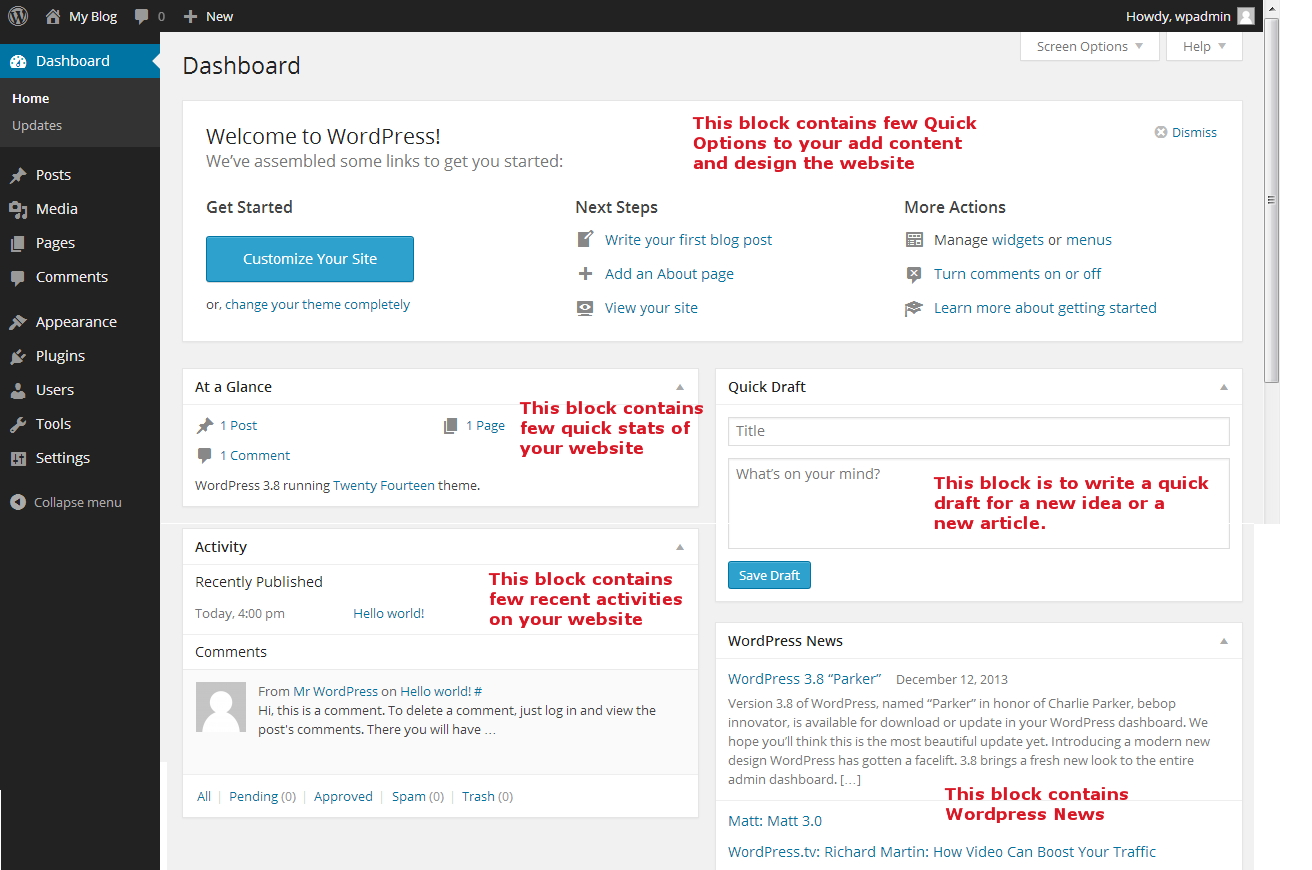Viewport: 1312px width, 870px height.
Task: Click the Mr WordPress comment avatar thumbnail
Action: point(220,707)
